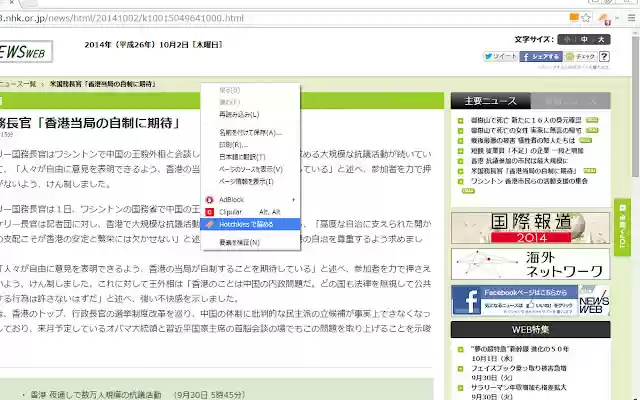The width and height of the screenshot is (640, 400).
Task: Choose ページのソースを表示(V) menu entry
Action: coord(251,169)
